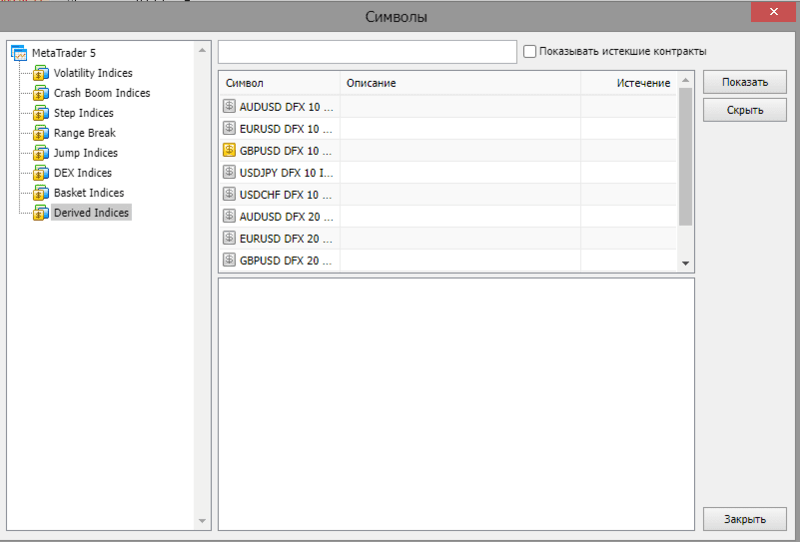Screen dimensions: 800x542
Task: Click the symbol search input field
Action: [x=367, y=52]
